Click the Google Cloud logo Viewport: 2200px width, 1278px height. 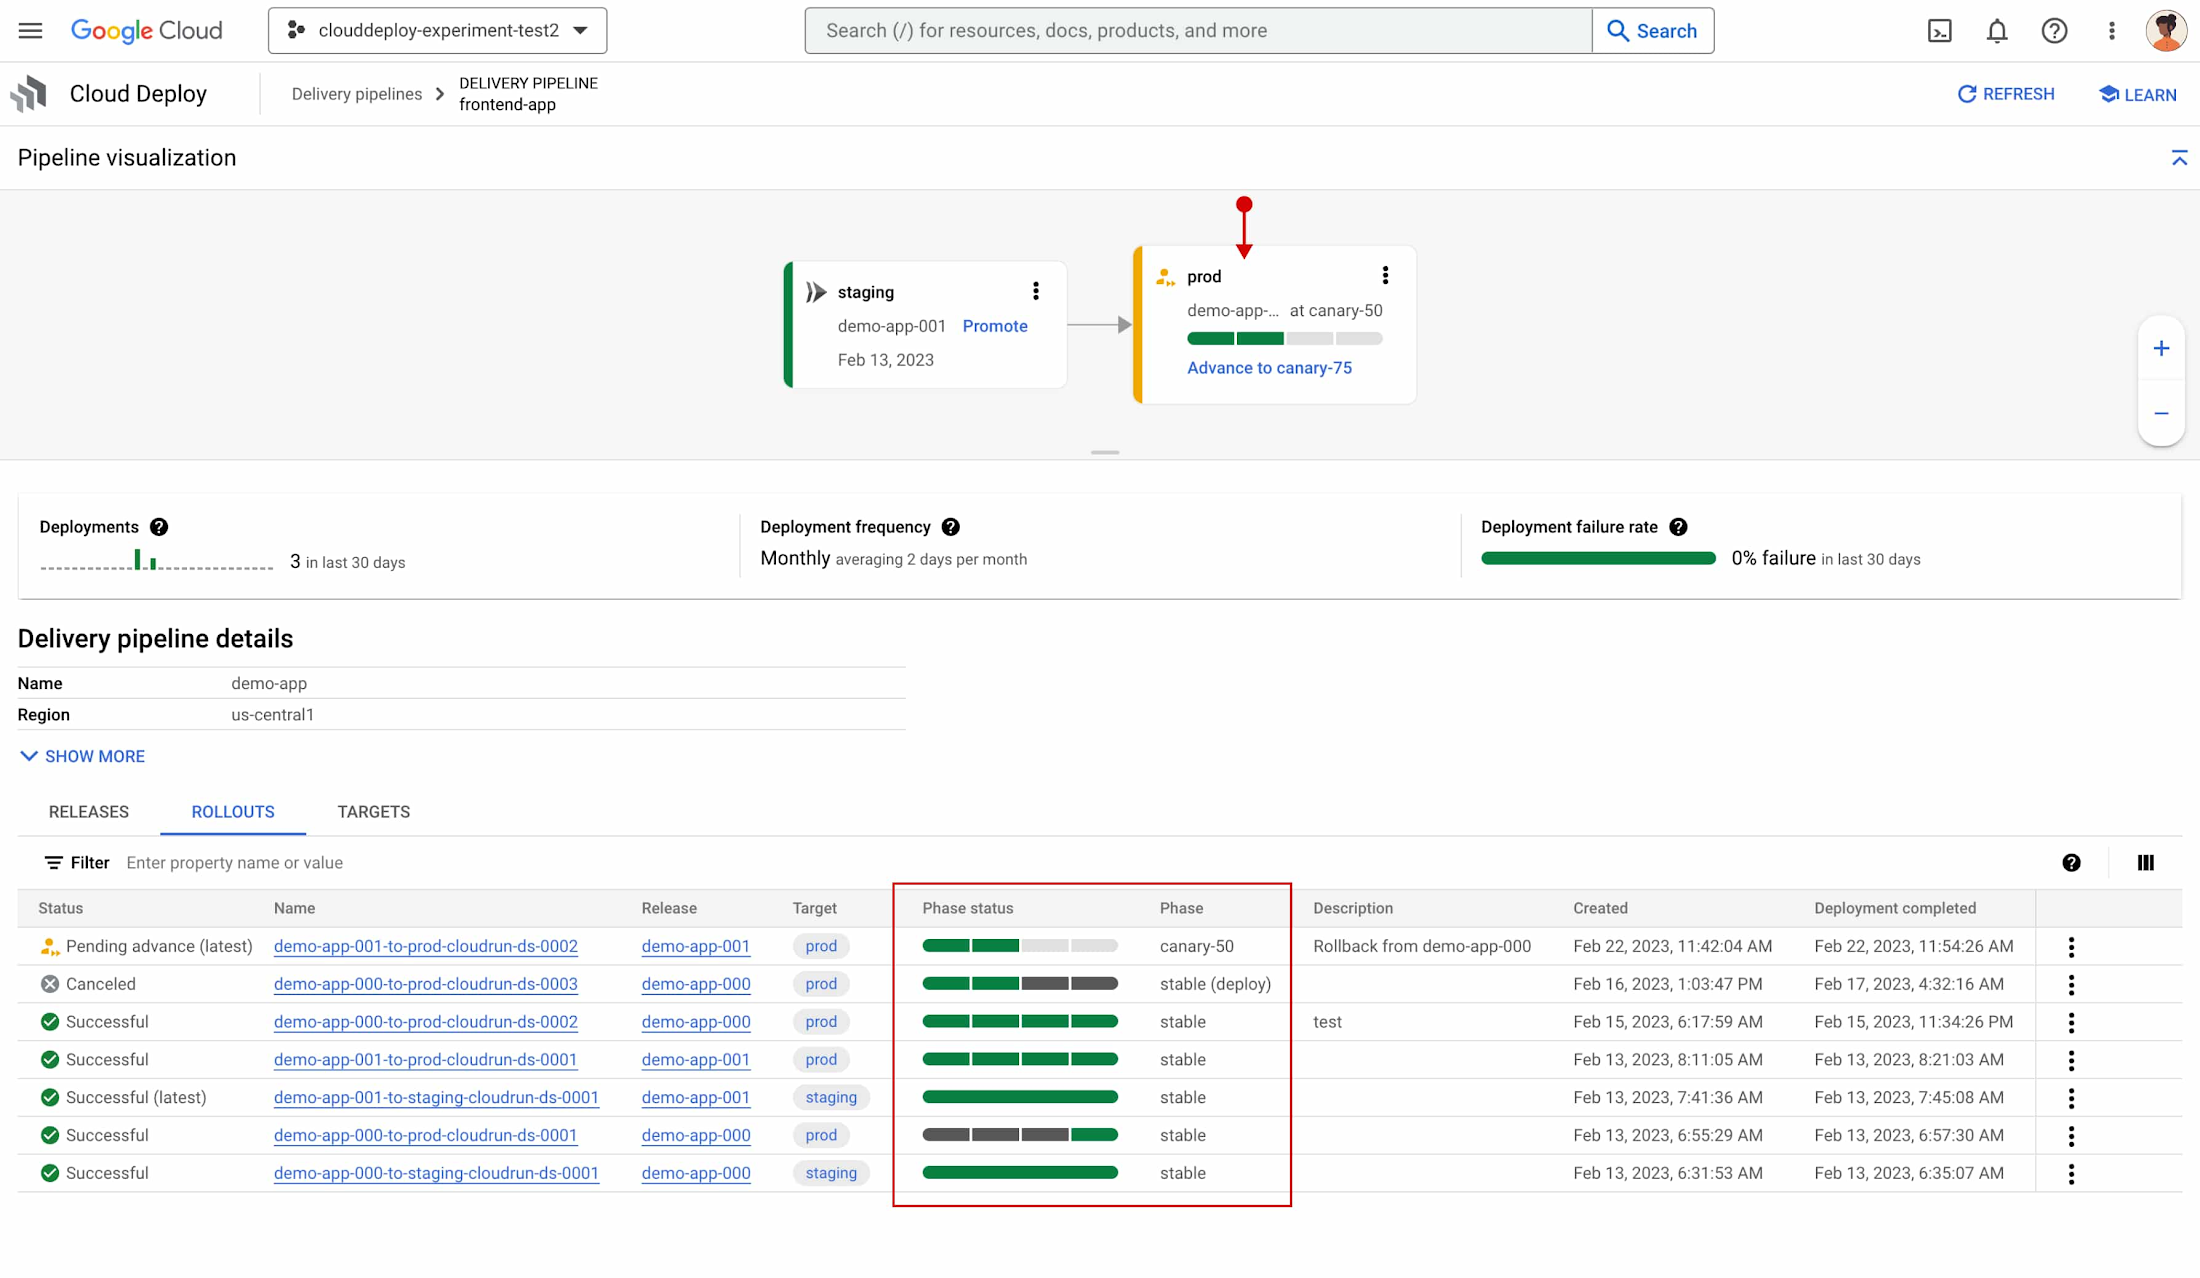click(146, 30)
